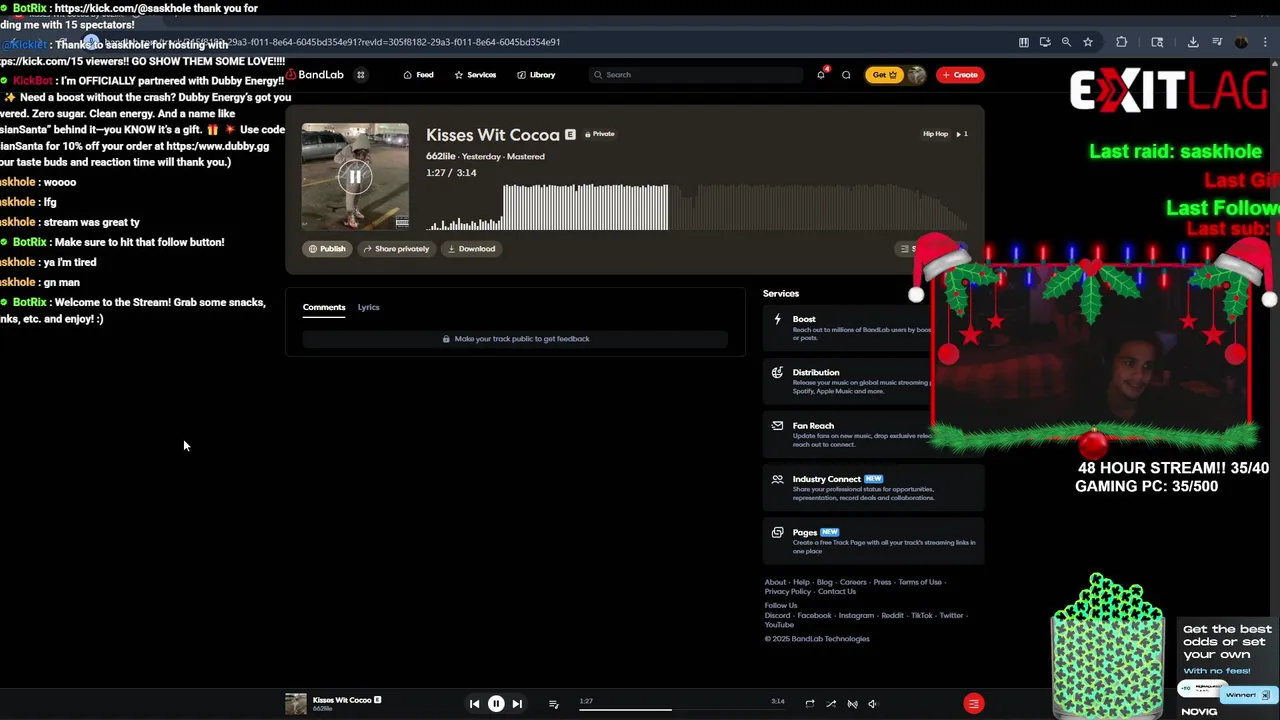
Task: Open the BandLab home logo
Action: 316,75
